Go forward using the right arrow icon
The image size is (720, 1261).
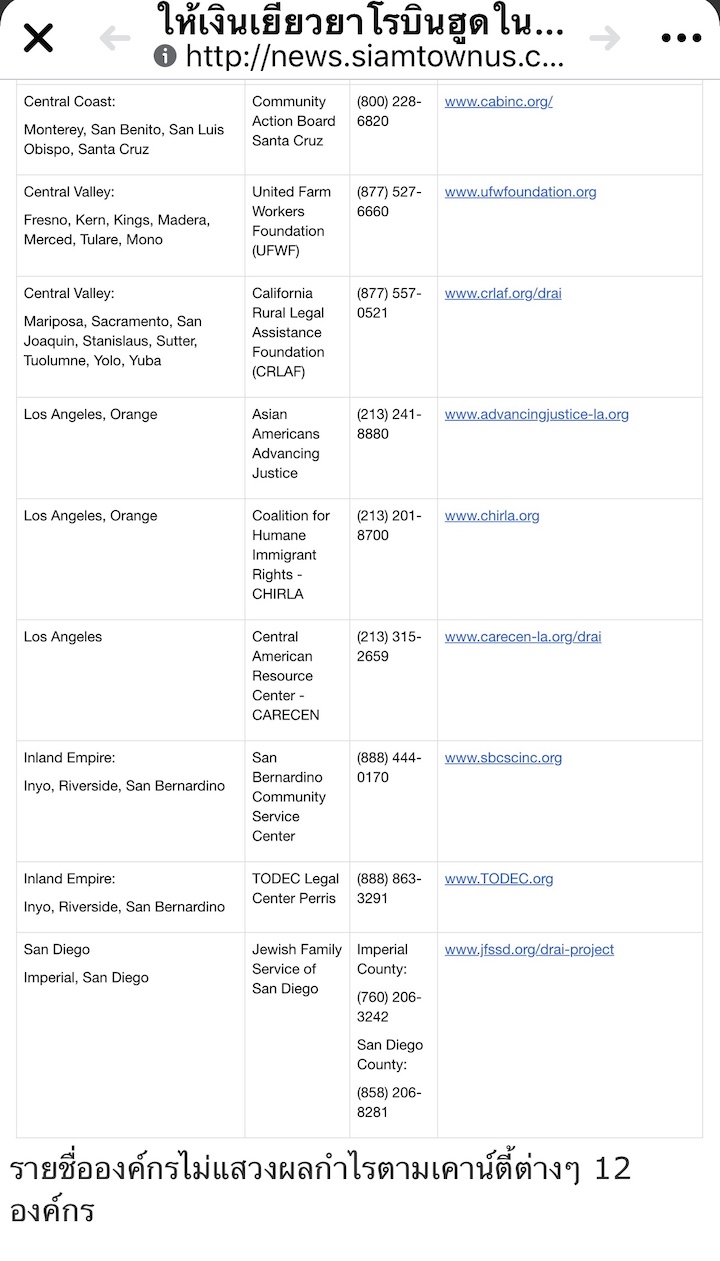[605, 39]
